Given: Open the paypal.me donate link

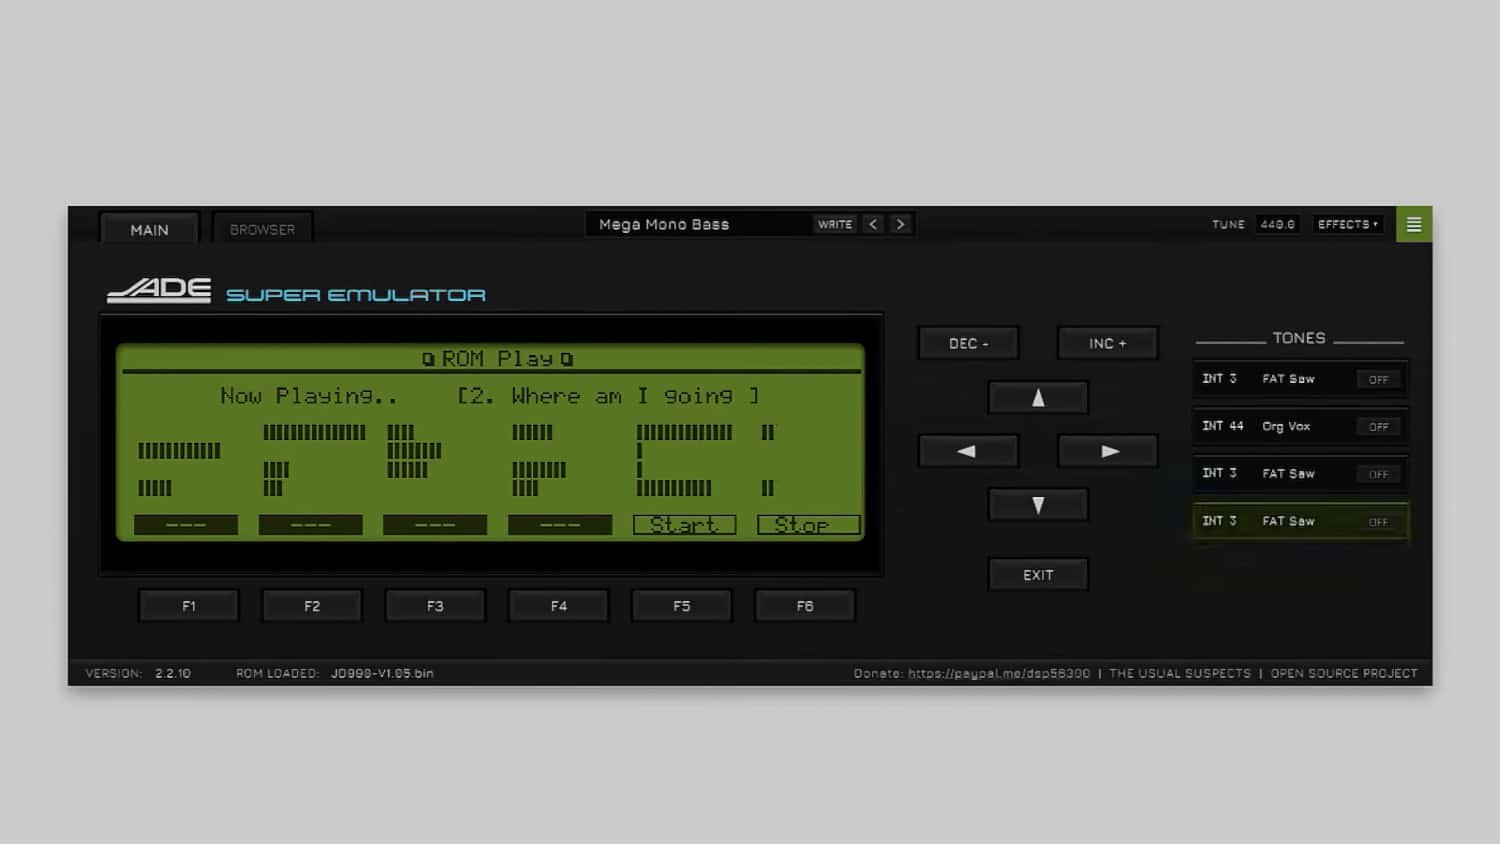Looking at the screenshot, I should tap(999, 673).
